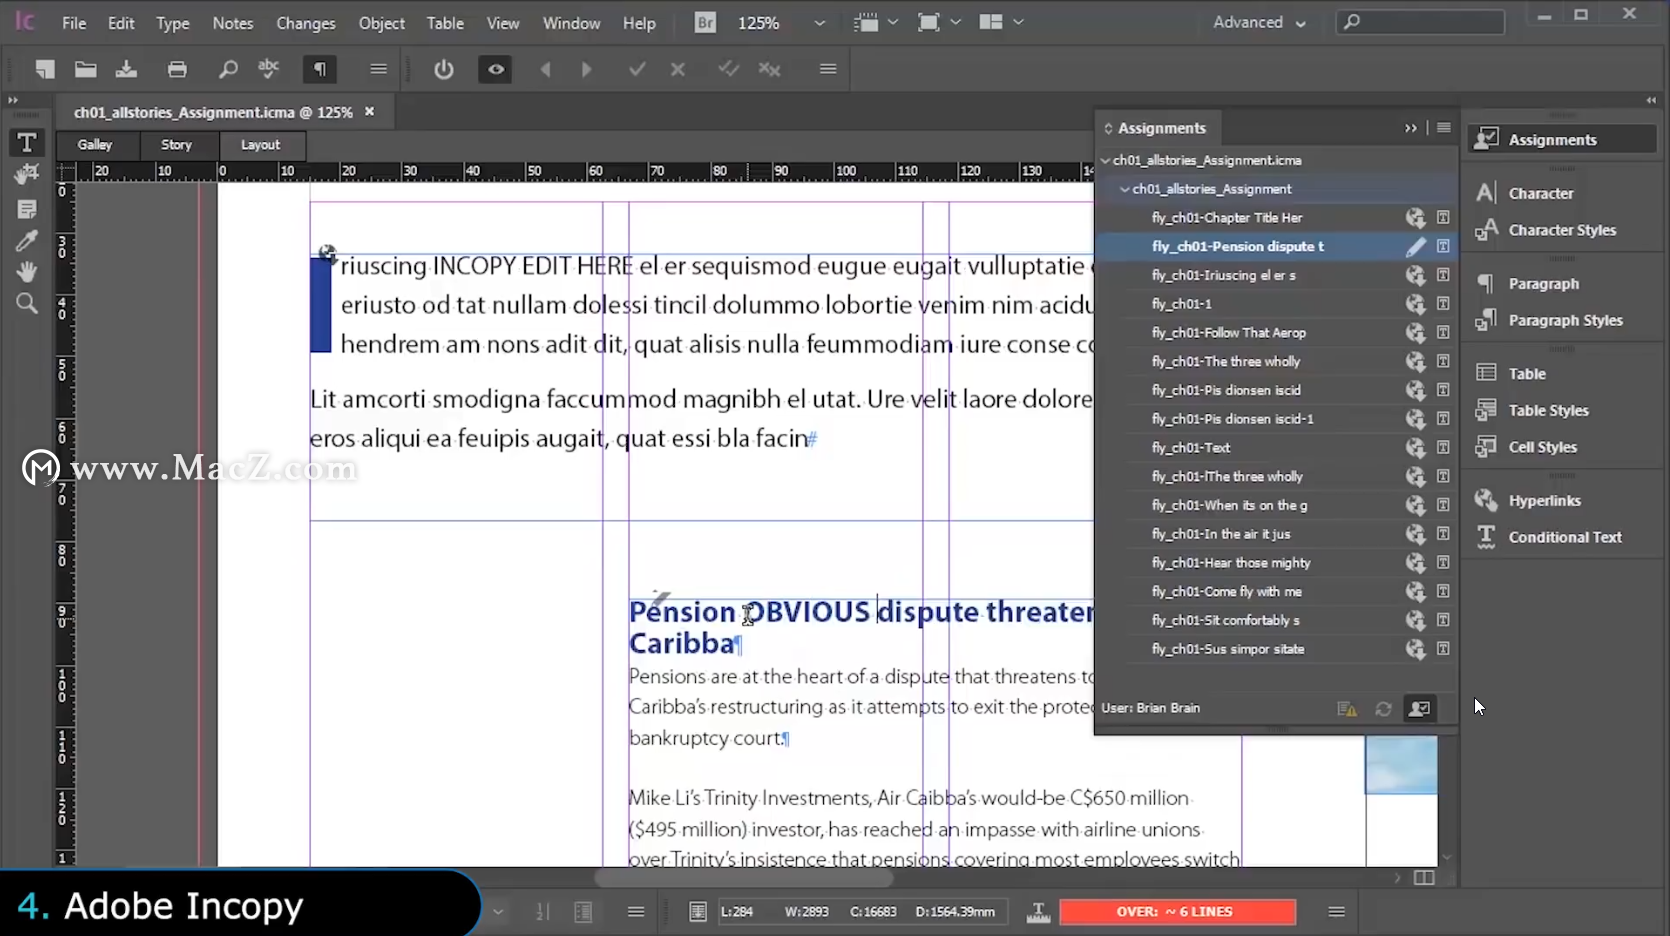This screenshot has width=1670, height=936.
Task: Open the Arrange Documents dropdown
Action: [1001, 22]
